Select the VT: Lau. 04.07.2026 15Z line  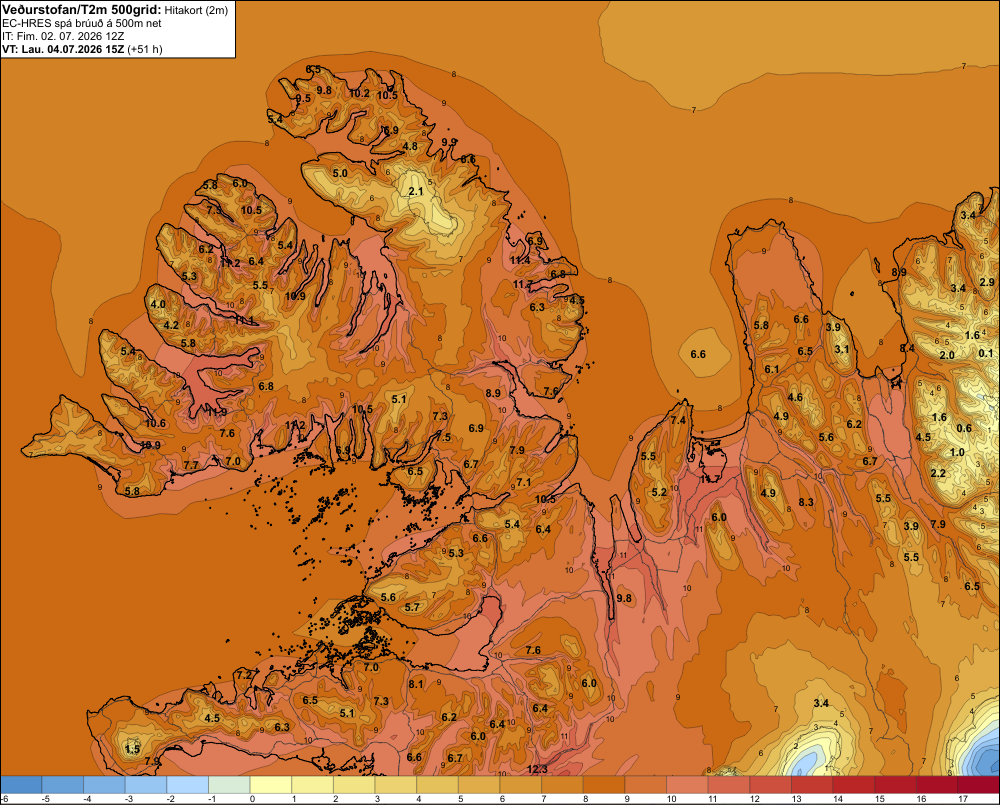[82, 49]
